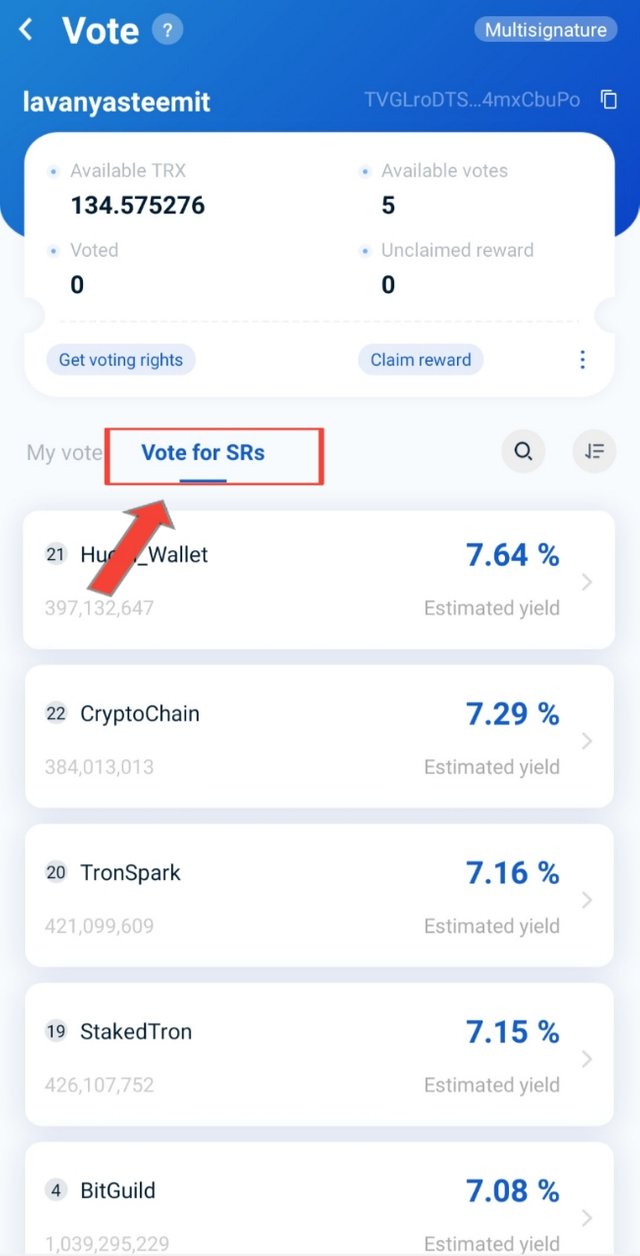This screenshot has height=1256, width=640.
Task: Click Claim reward button
Action: click(421, 360)
